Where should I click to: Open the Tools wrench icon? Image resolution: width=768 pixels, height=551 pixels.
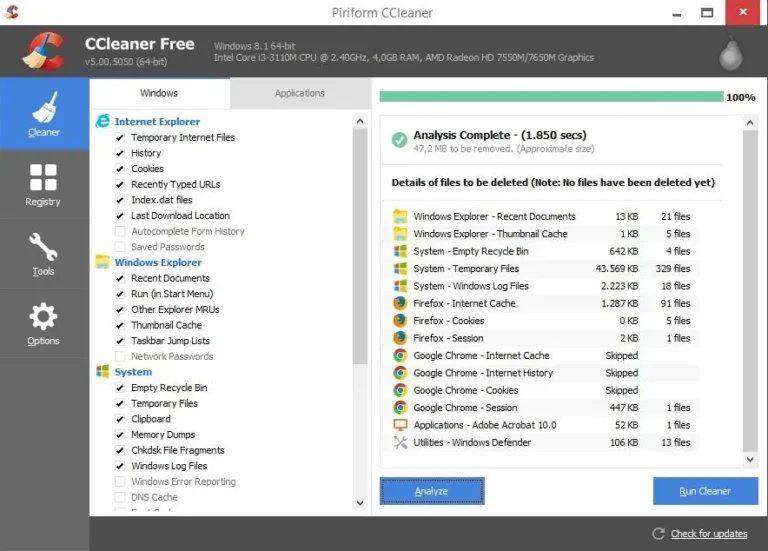coord(43,246)
